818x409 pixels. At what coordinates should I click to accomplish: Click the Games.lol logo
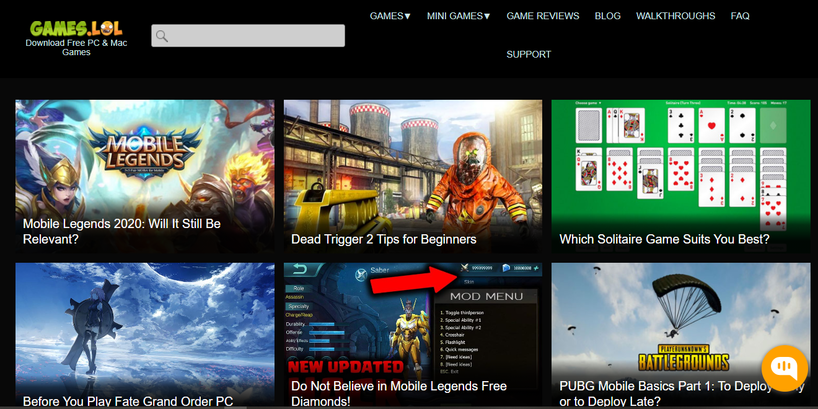[x=76, y=28]
